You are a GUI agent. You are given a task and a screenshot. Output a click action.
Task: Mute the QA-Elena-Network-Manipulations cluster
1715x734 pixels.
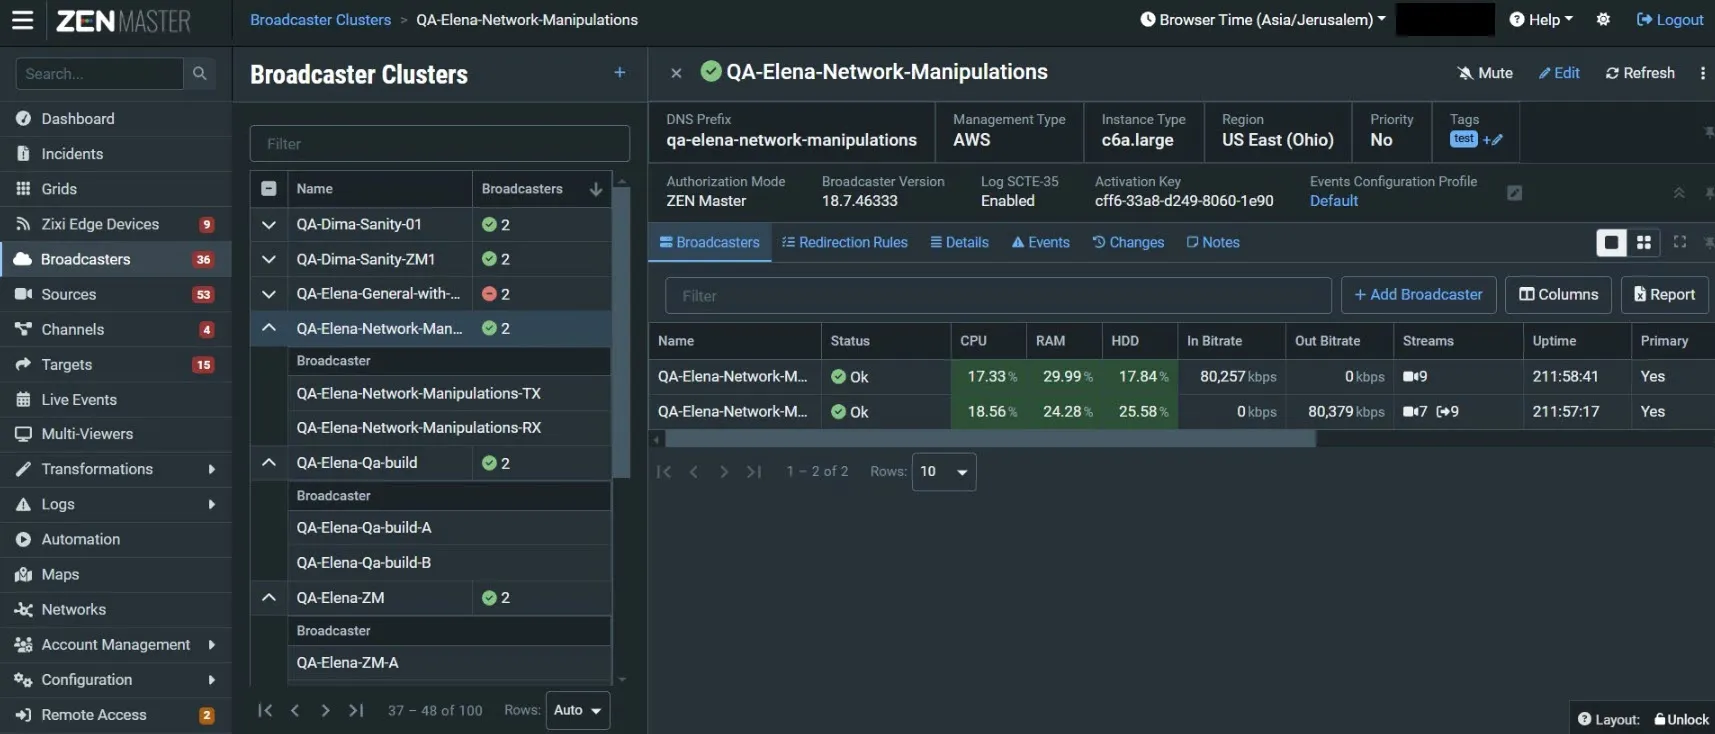(1485, 73)
